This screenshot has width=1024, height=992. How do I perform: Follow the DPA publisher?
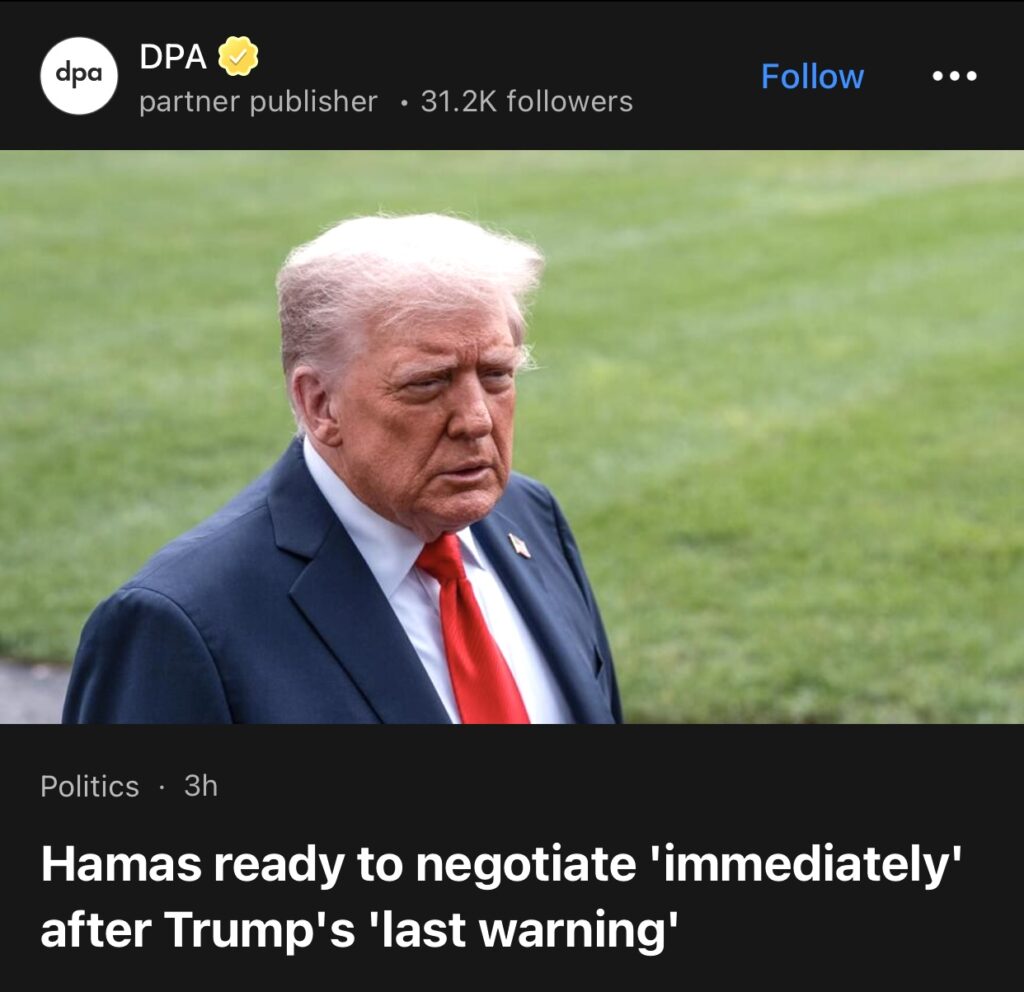[812, 76]
